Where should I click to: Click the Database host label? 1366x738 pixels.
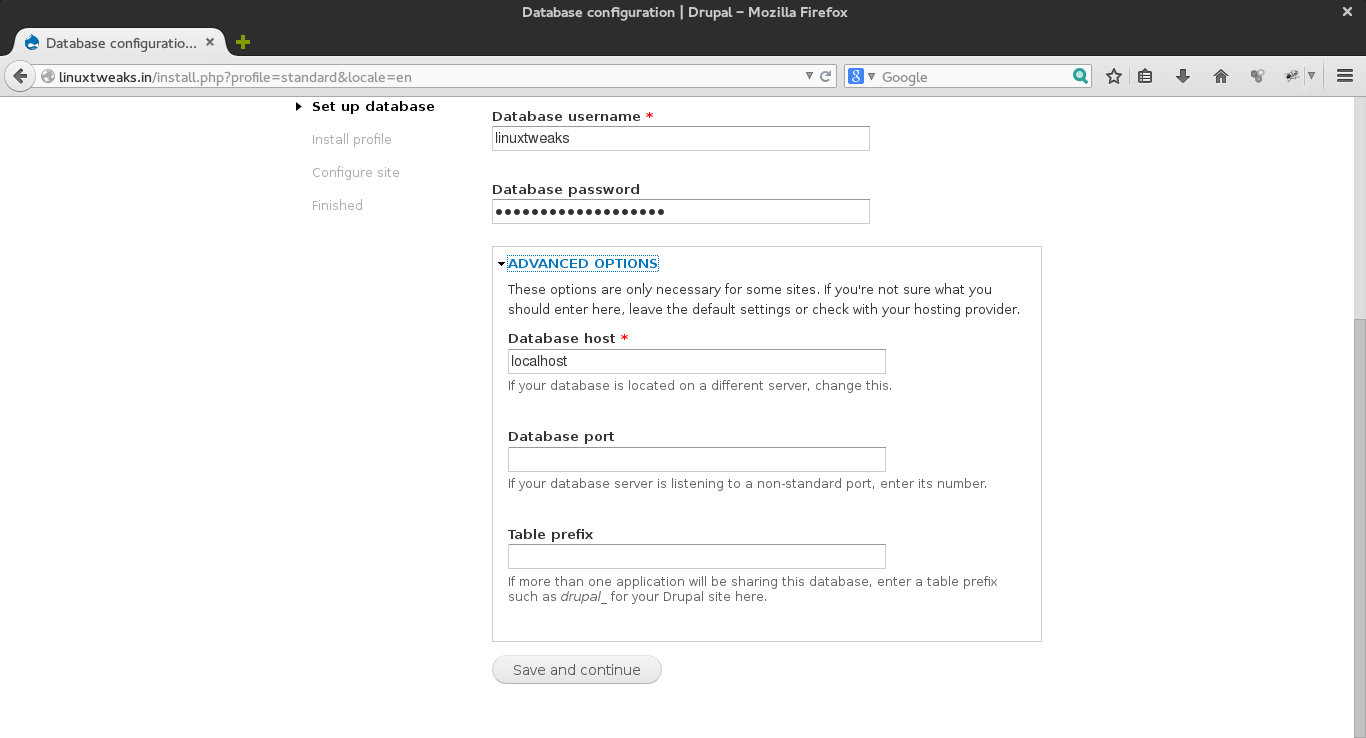click(x=561, y=338)
